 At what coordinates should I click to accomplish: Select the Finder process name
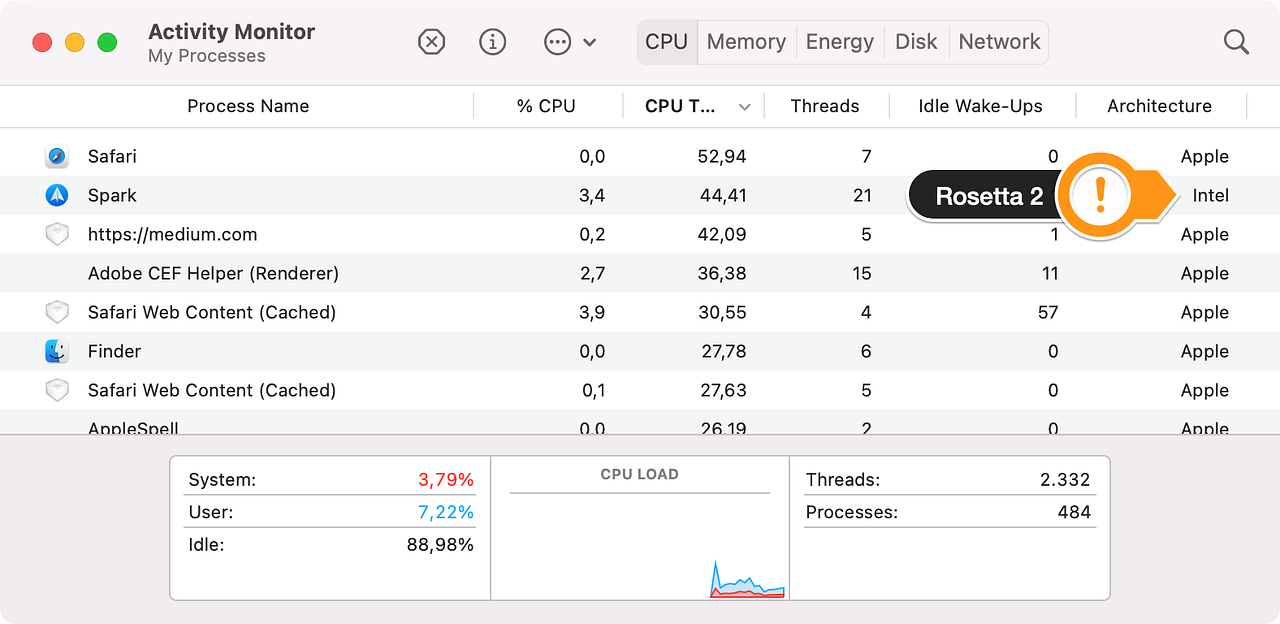[x=114, y=352]
